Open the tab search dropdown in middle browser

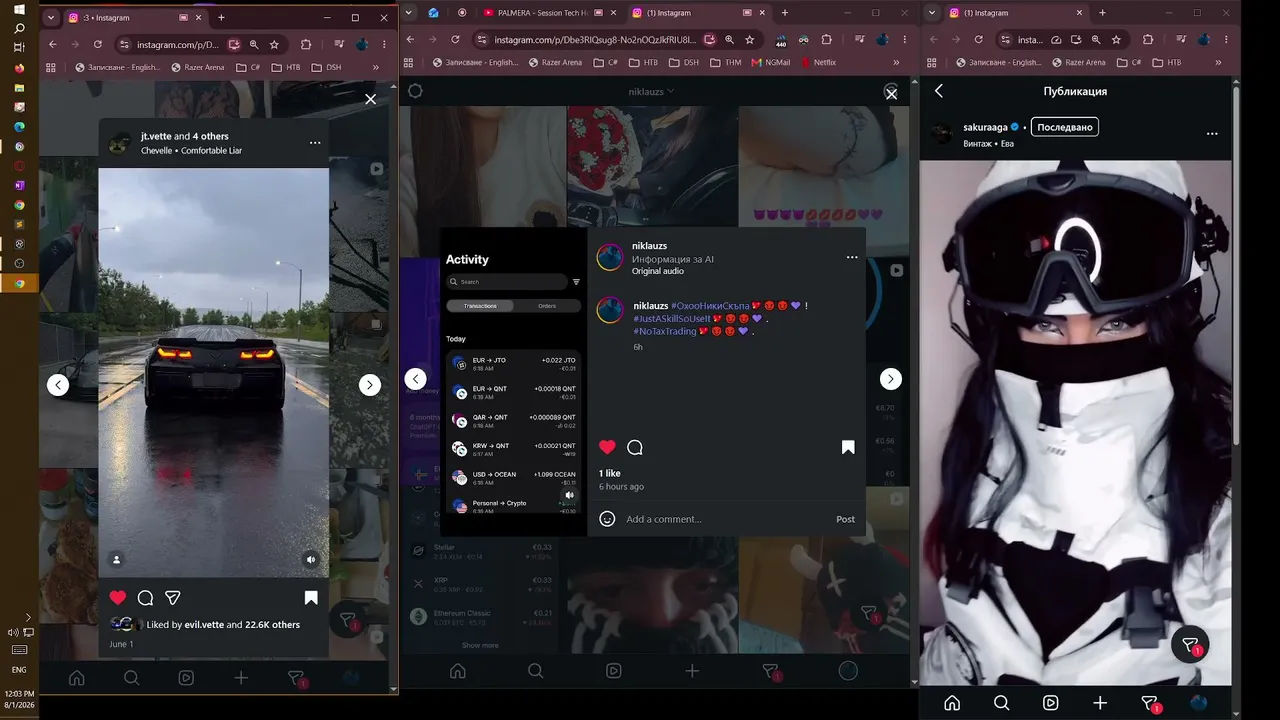coord(408,13)
